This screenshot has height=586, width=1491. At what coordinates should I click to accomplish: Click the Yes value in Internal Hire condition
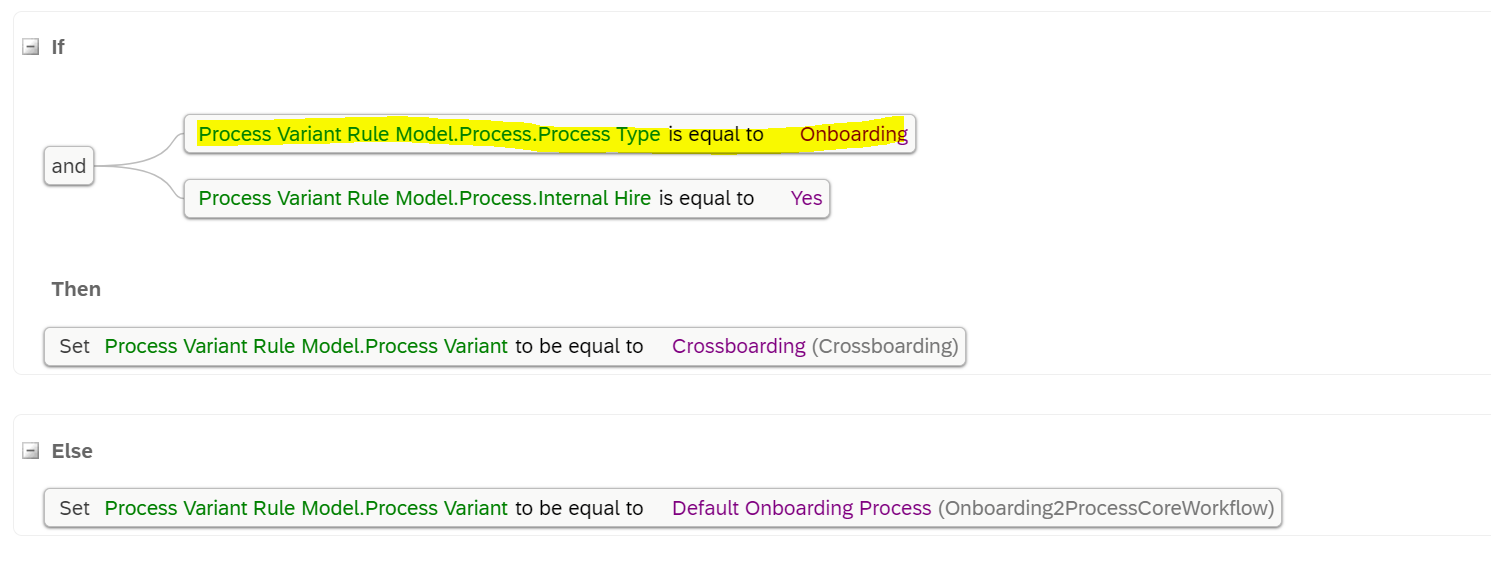pyautogui.click(x=806, y=198)
